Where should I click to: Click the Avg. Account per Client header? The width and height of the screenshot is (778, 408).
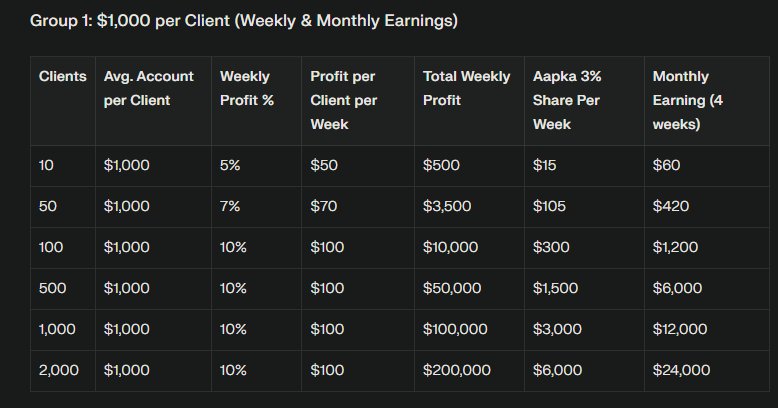point(149,88)
